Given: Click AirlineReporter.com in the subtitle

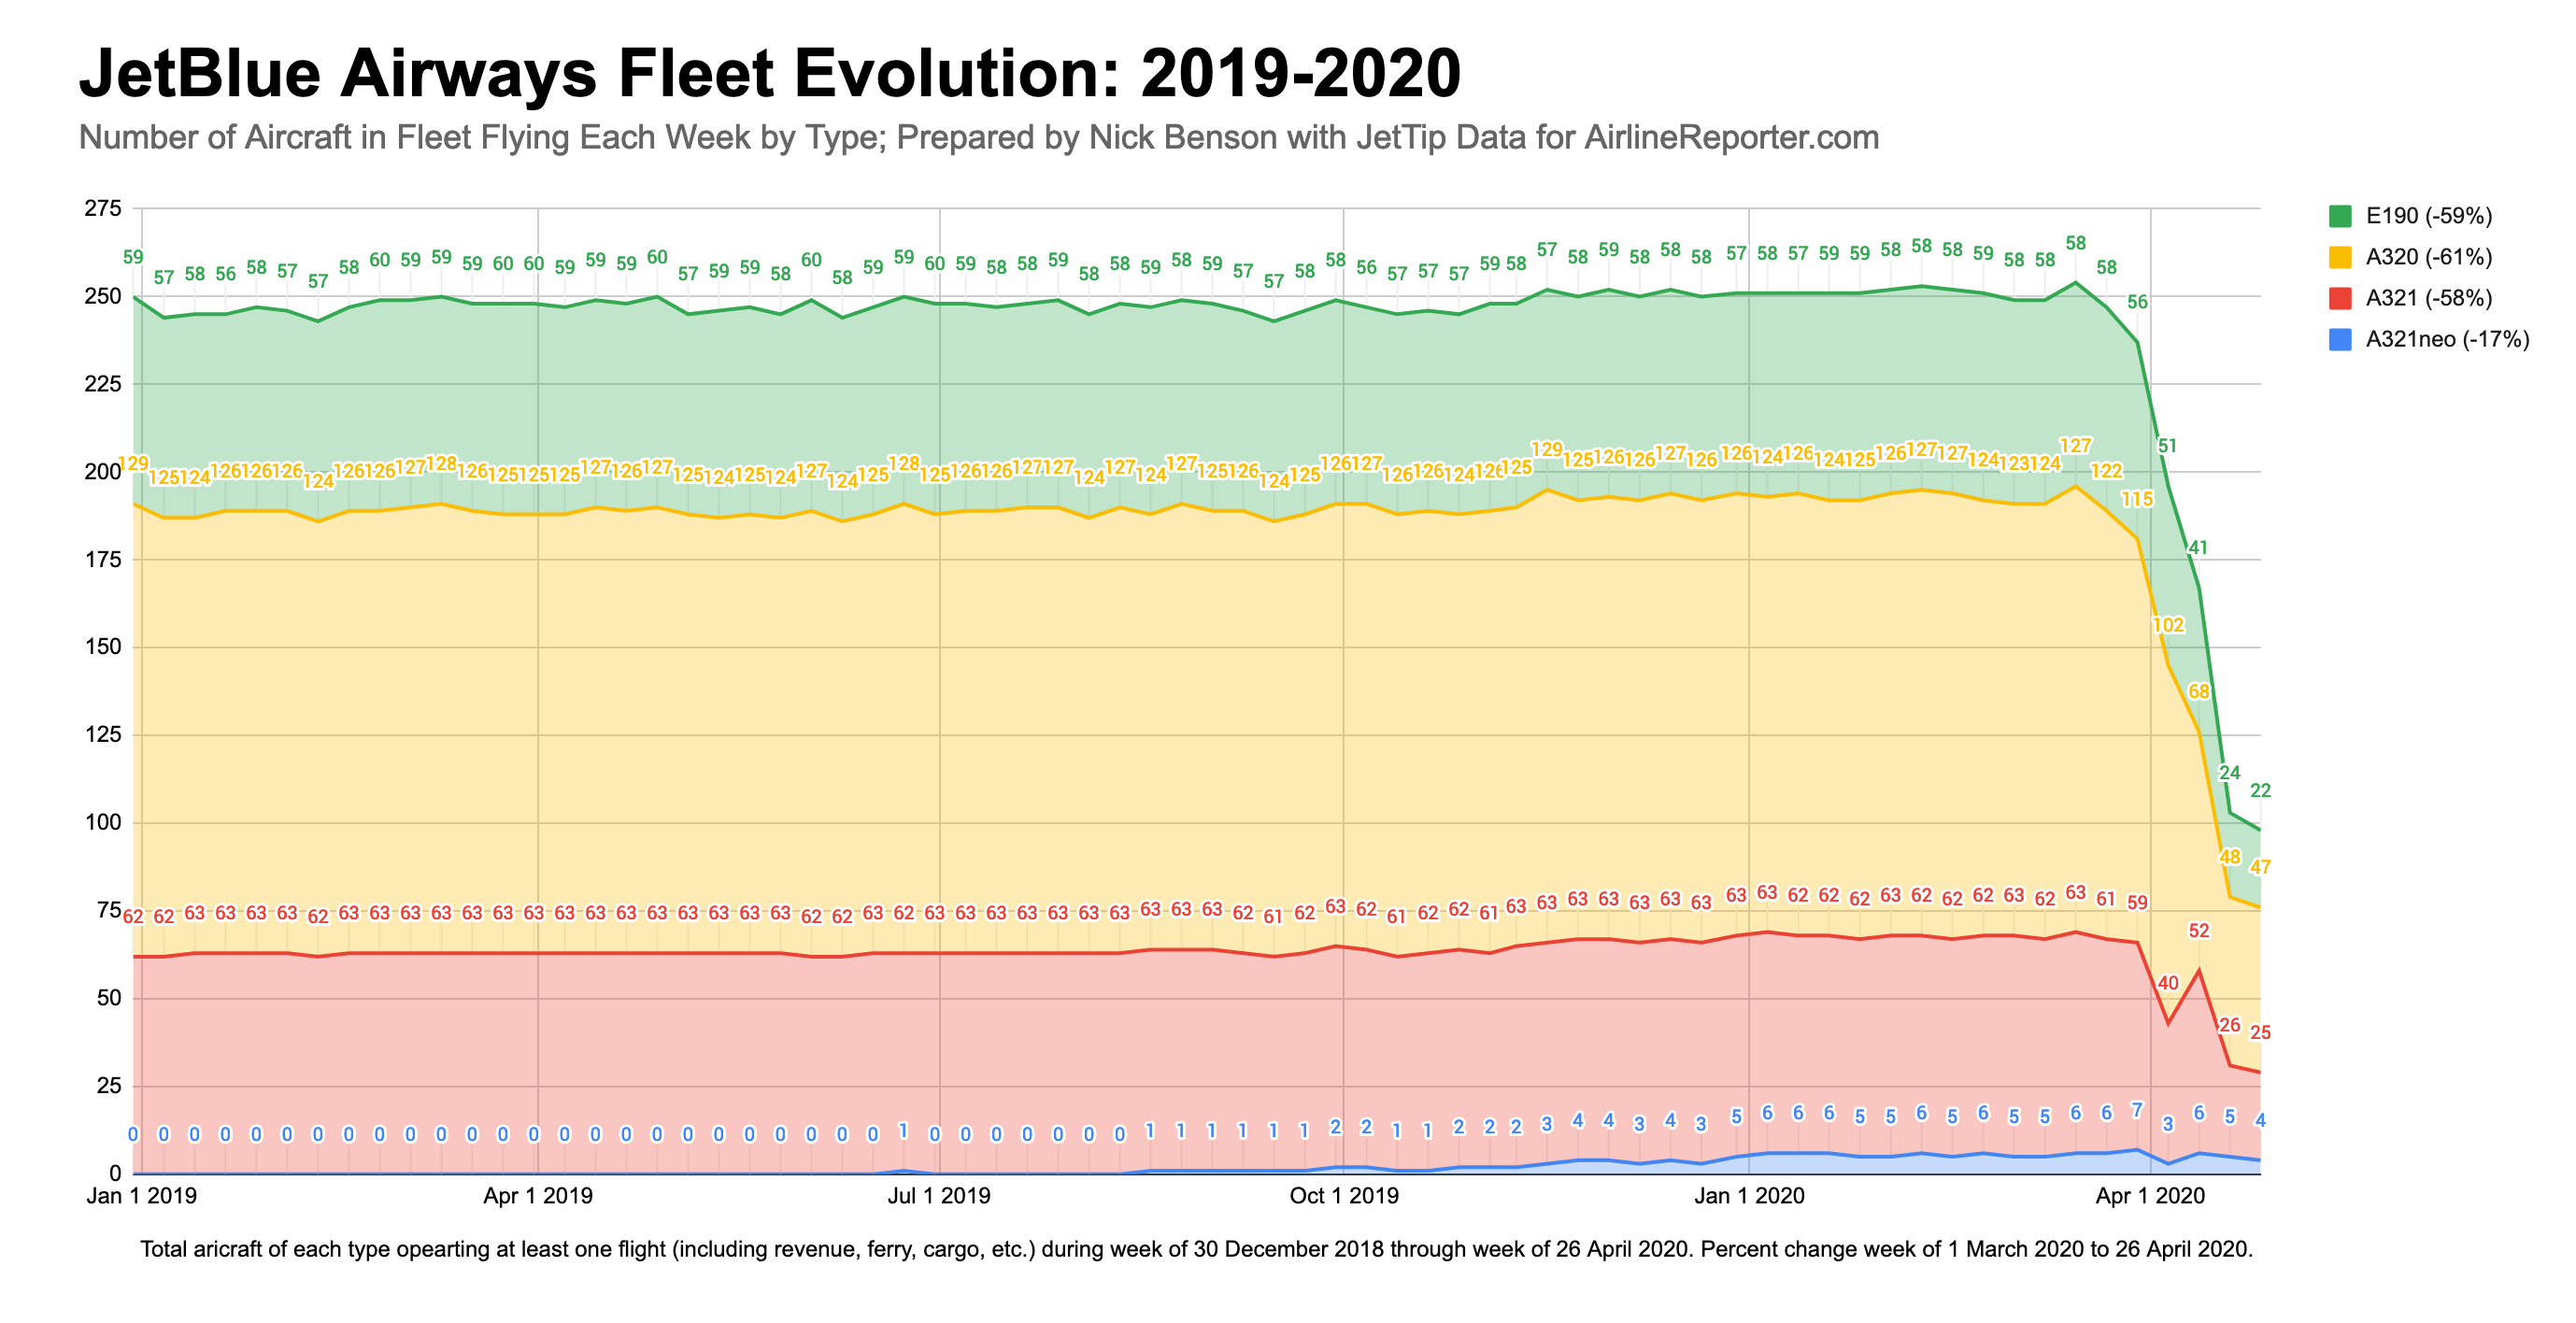Looking at the screenshot, I should tap(1731, 137).
